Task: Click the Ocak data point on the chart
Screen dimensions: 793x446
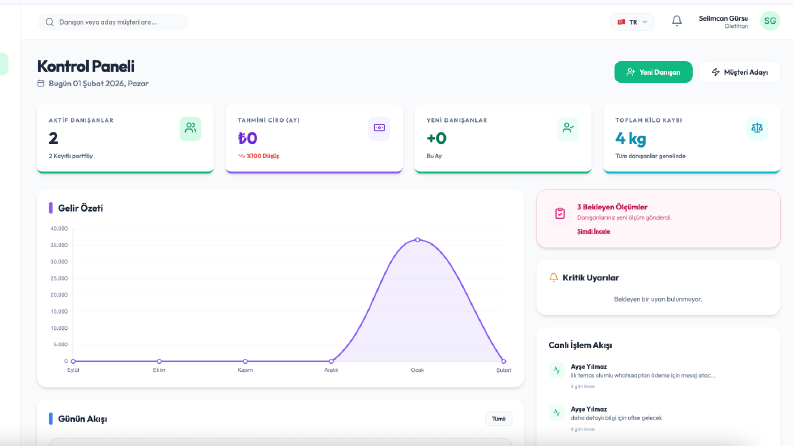Action: pos(417,240)
